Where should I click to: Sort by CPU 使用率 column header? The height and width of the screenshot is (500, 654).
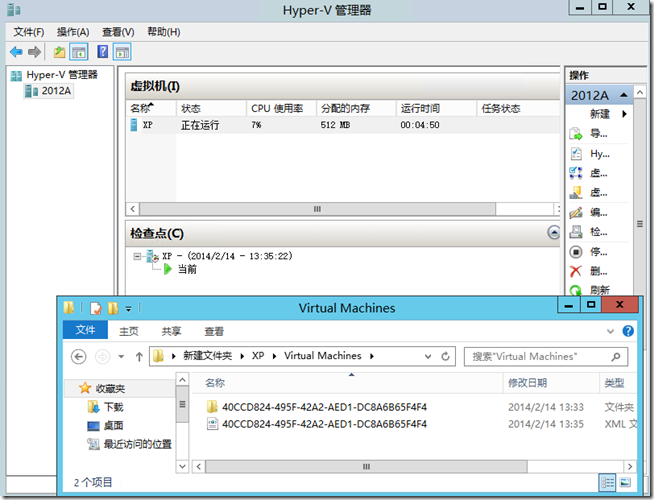click(x=281, y=108)
